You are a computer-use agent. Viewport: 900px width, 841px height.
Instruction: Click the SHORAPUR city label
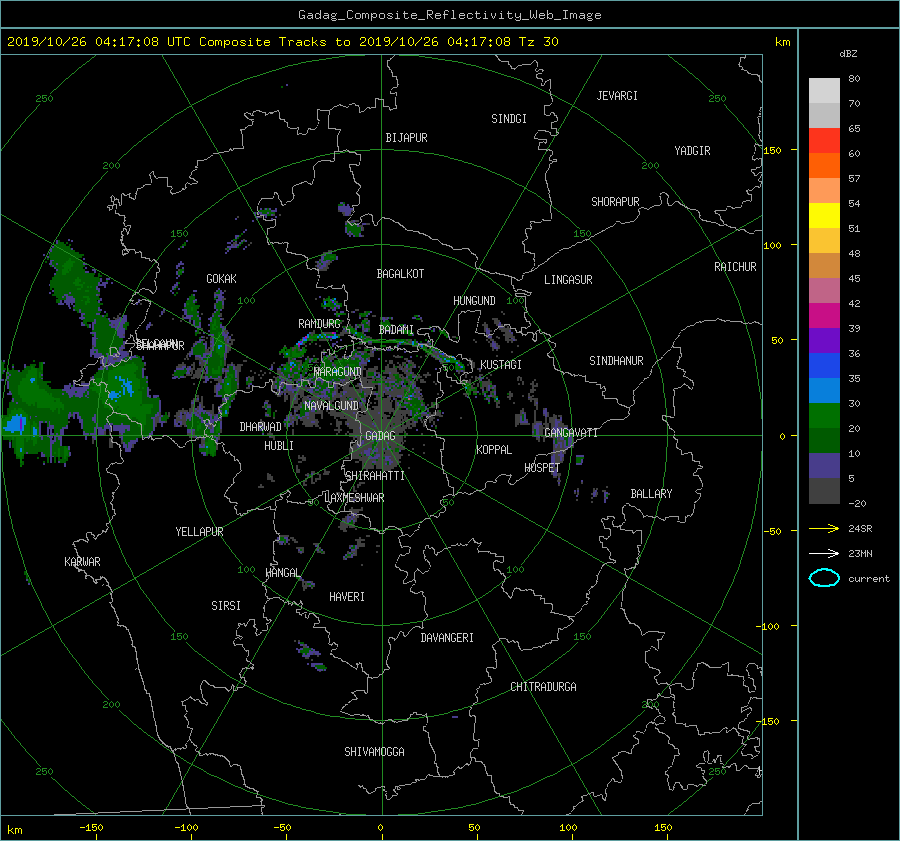tap(615, 202)
